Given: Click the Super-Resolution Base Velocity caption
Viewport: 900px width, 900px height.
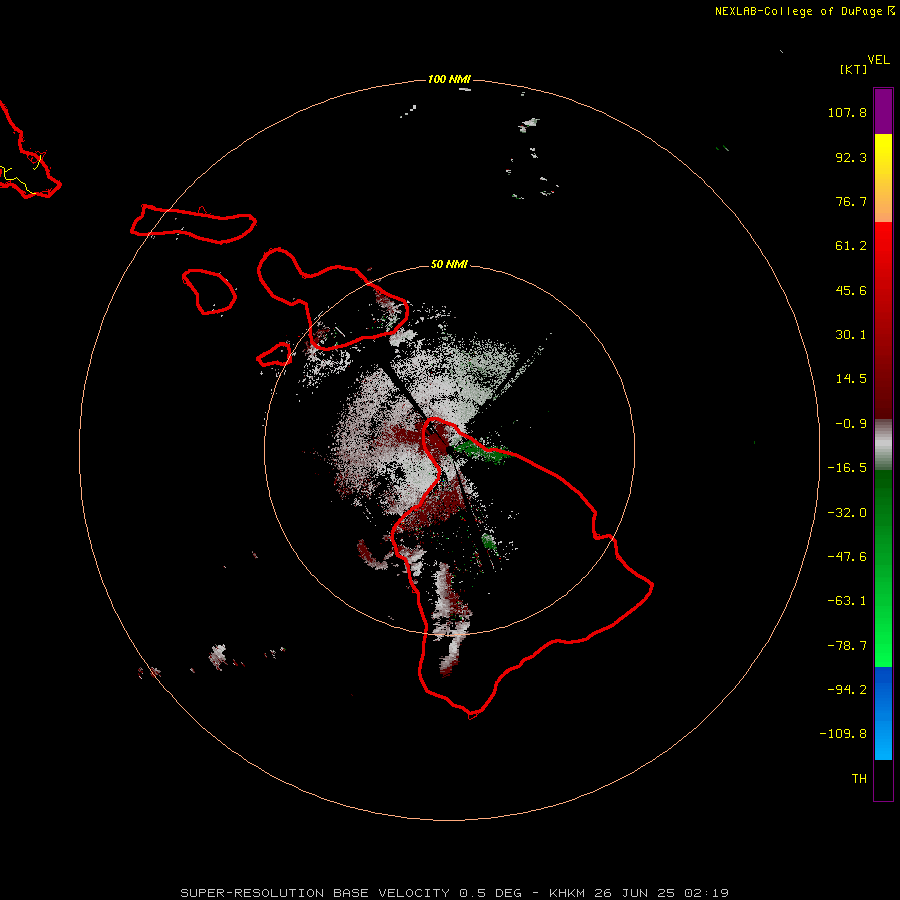Looking at the screenshot, I should point(455,893).
